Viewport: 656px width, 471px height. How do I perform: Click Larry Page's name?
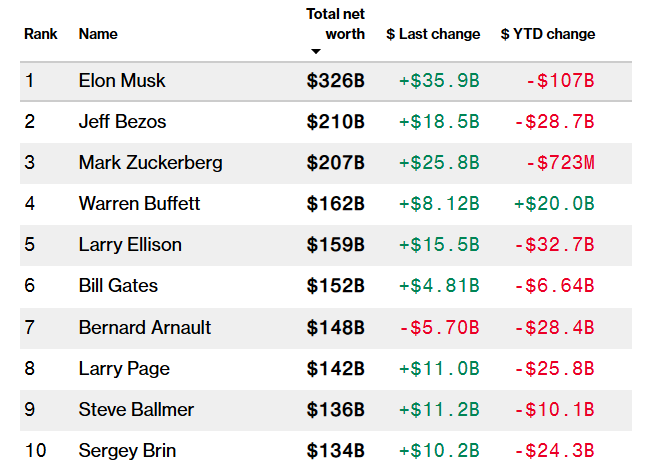click(122, 368)
